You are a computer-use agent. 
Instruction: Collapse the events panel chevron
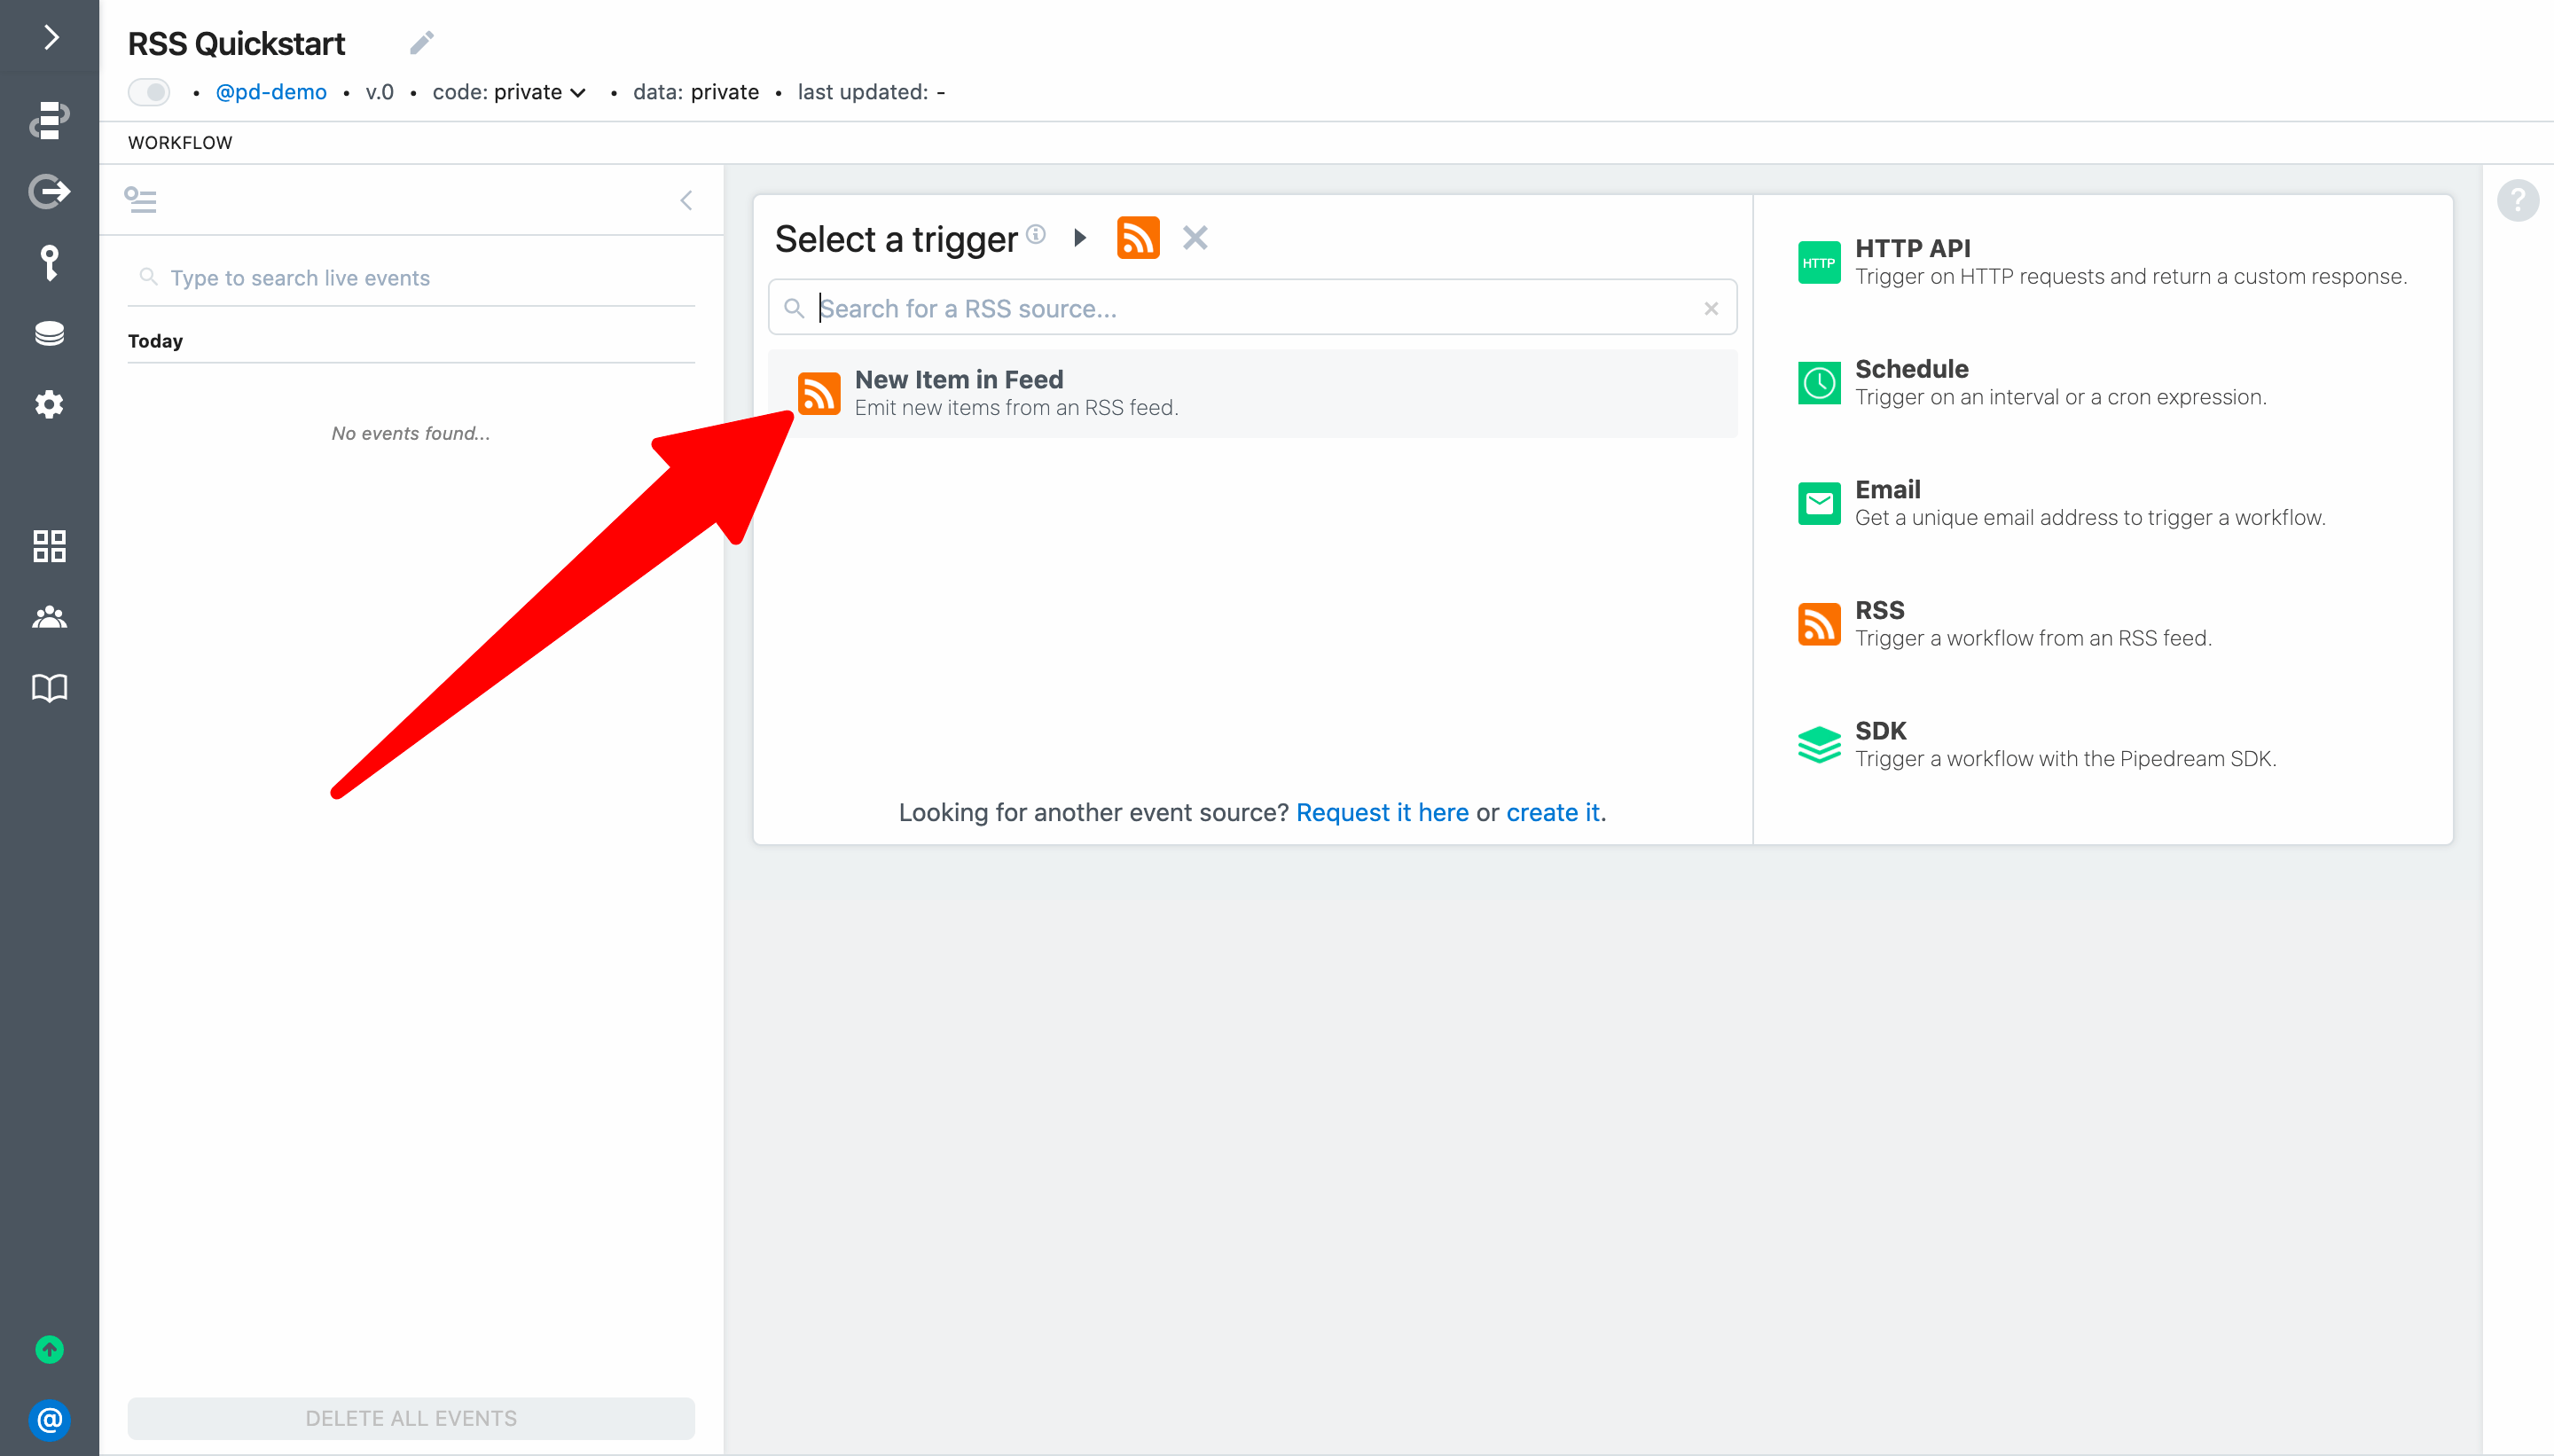click(686, 200)
